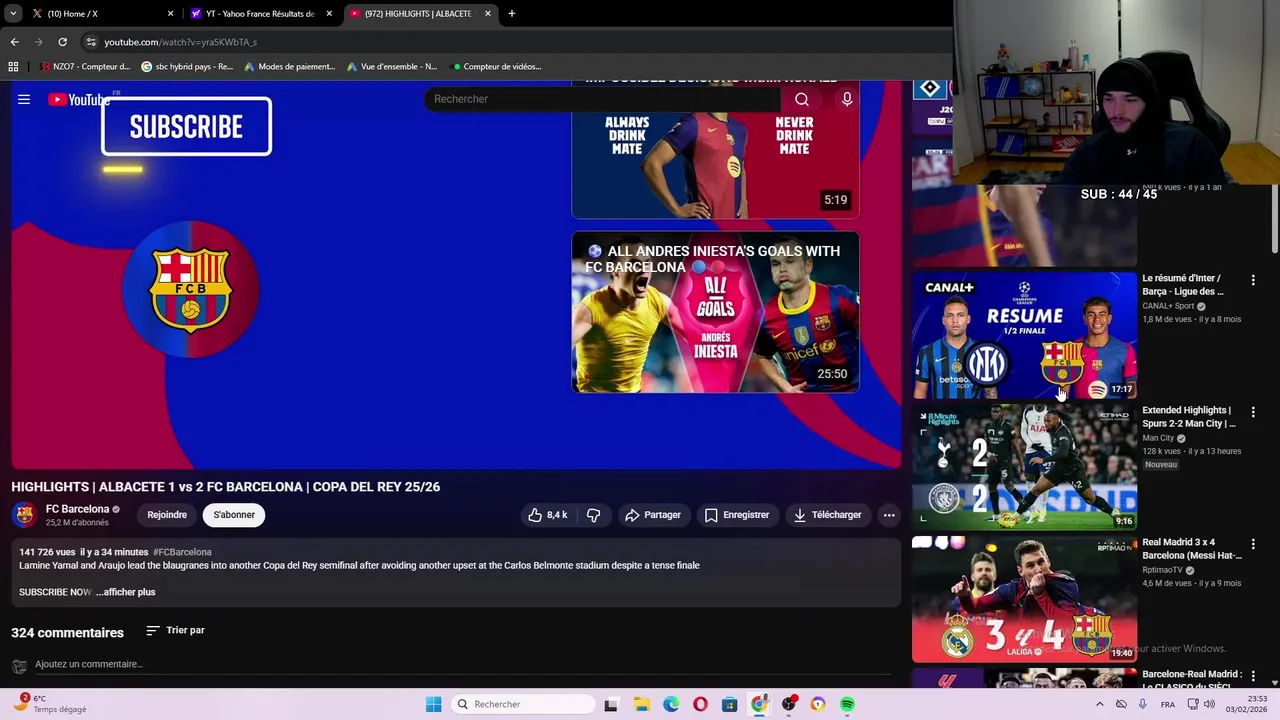1280x720 pixels.
Task: Switch to the Yahoo France Résultats tab
Action: [262, 14]
